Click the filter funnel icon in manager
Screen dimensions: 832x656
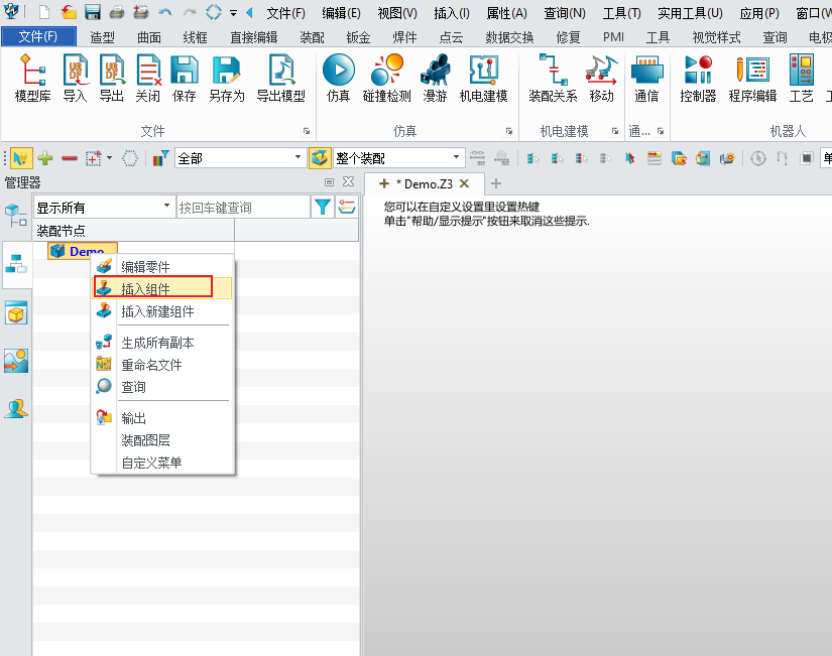(x=323, y=207)
